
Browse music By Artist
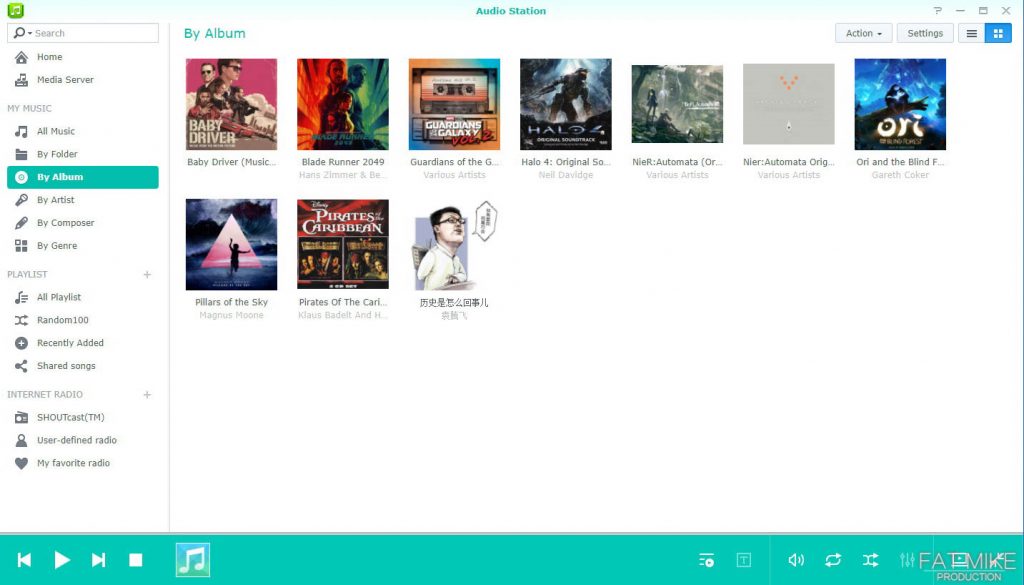(56, 200)
